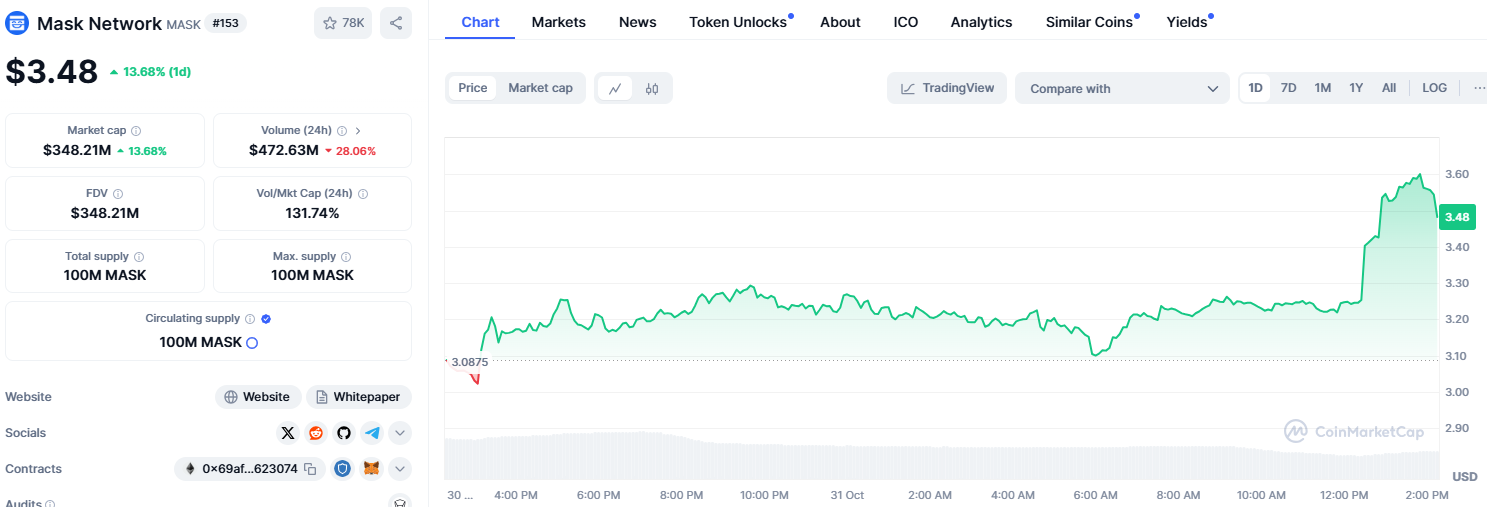The height and width of the screenshot is (507, 1487).
Task: Set chart range to All
Action: pyautogui.click(x=1389, y=88)
